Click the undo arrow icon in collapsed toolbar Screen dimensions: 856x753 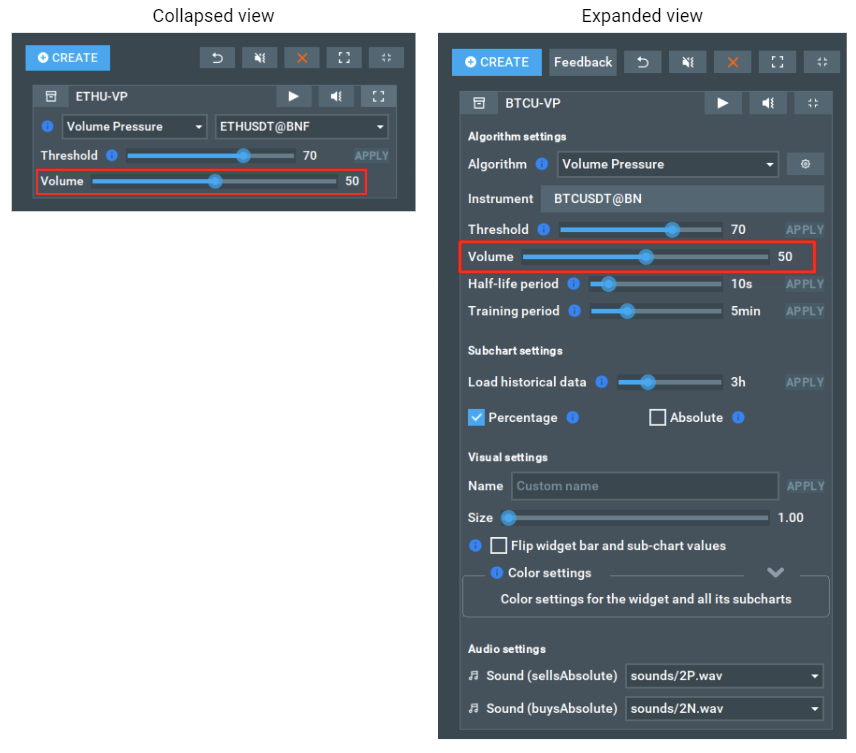click(x=217, y=58)
